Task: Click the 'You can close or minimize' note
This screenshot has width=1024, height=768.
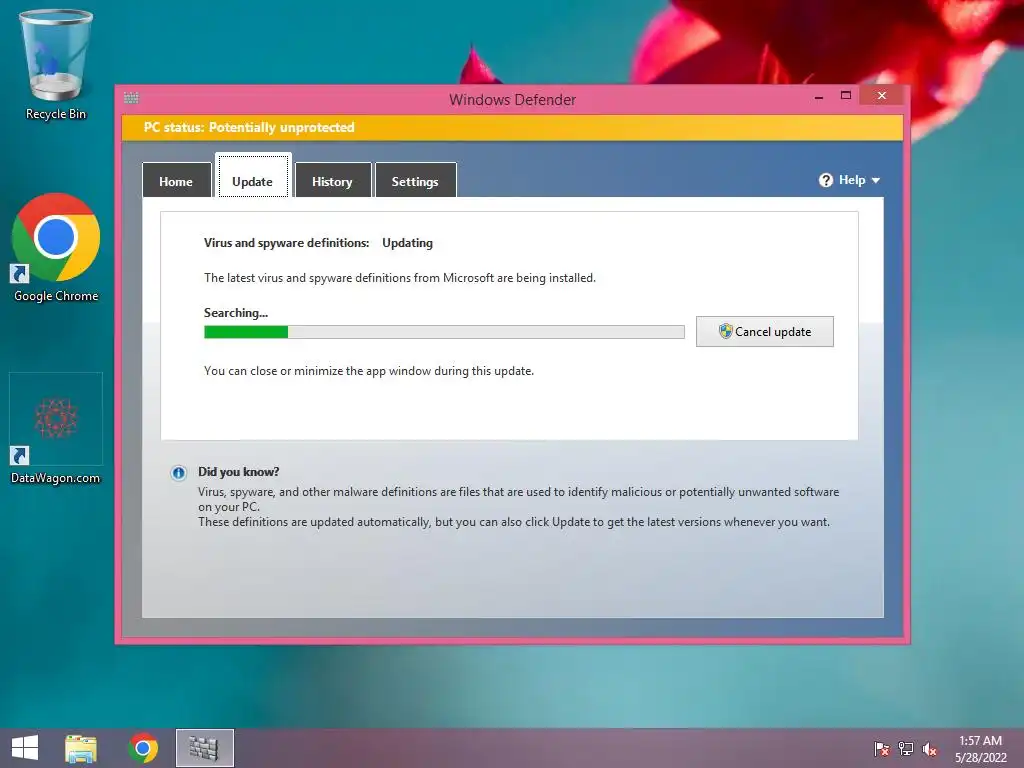Action: (x=369, y=371)
